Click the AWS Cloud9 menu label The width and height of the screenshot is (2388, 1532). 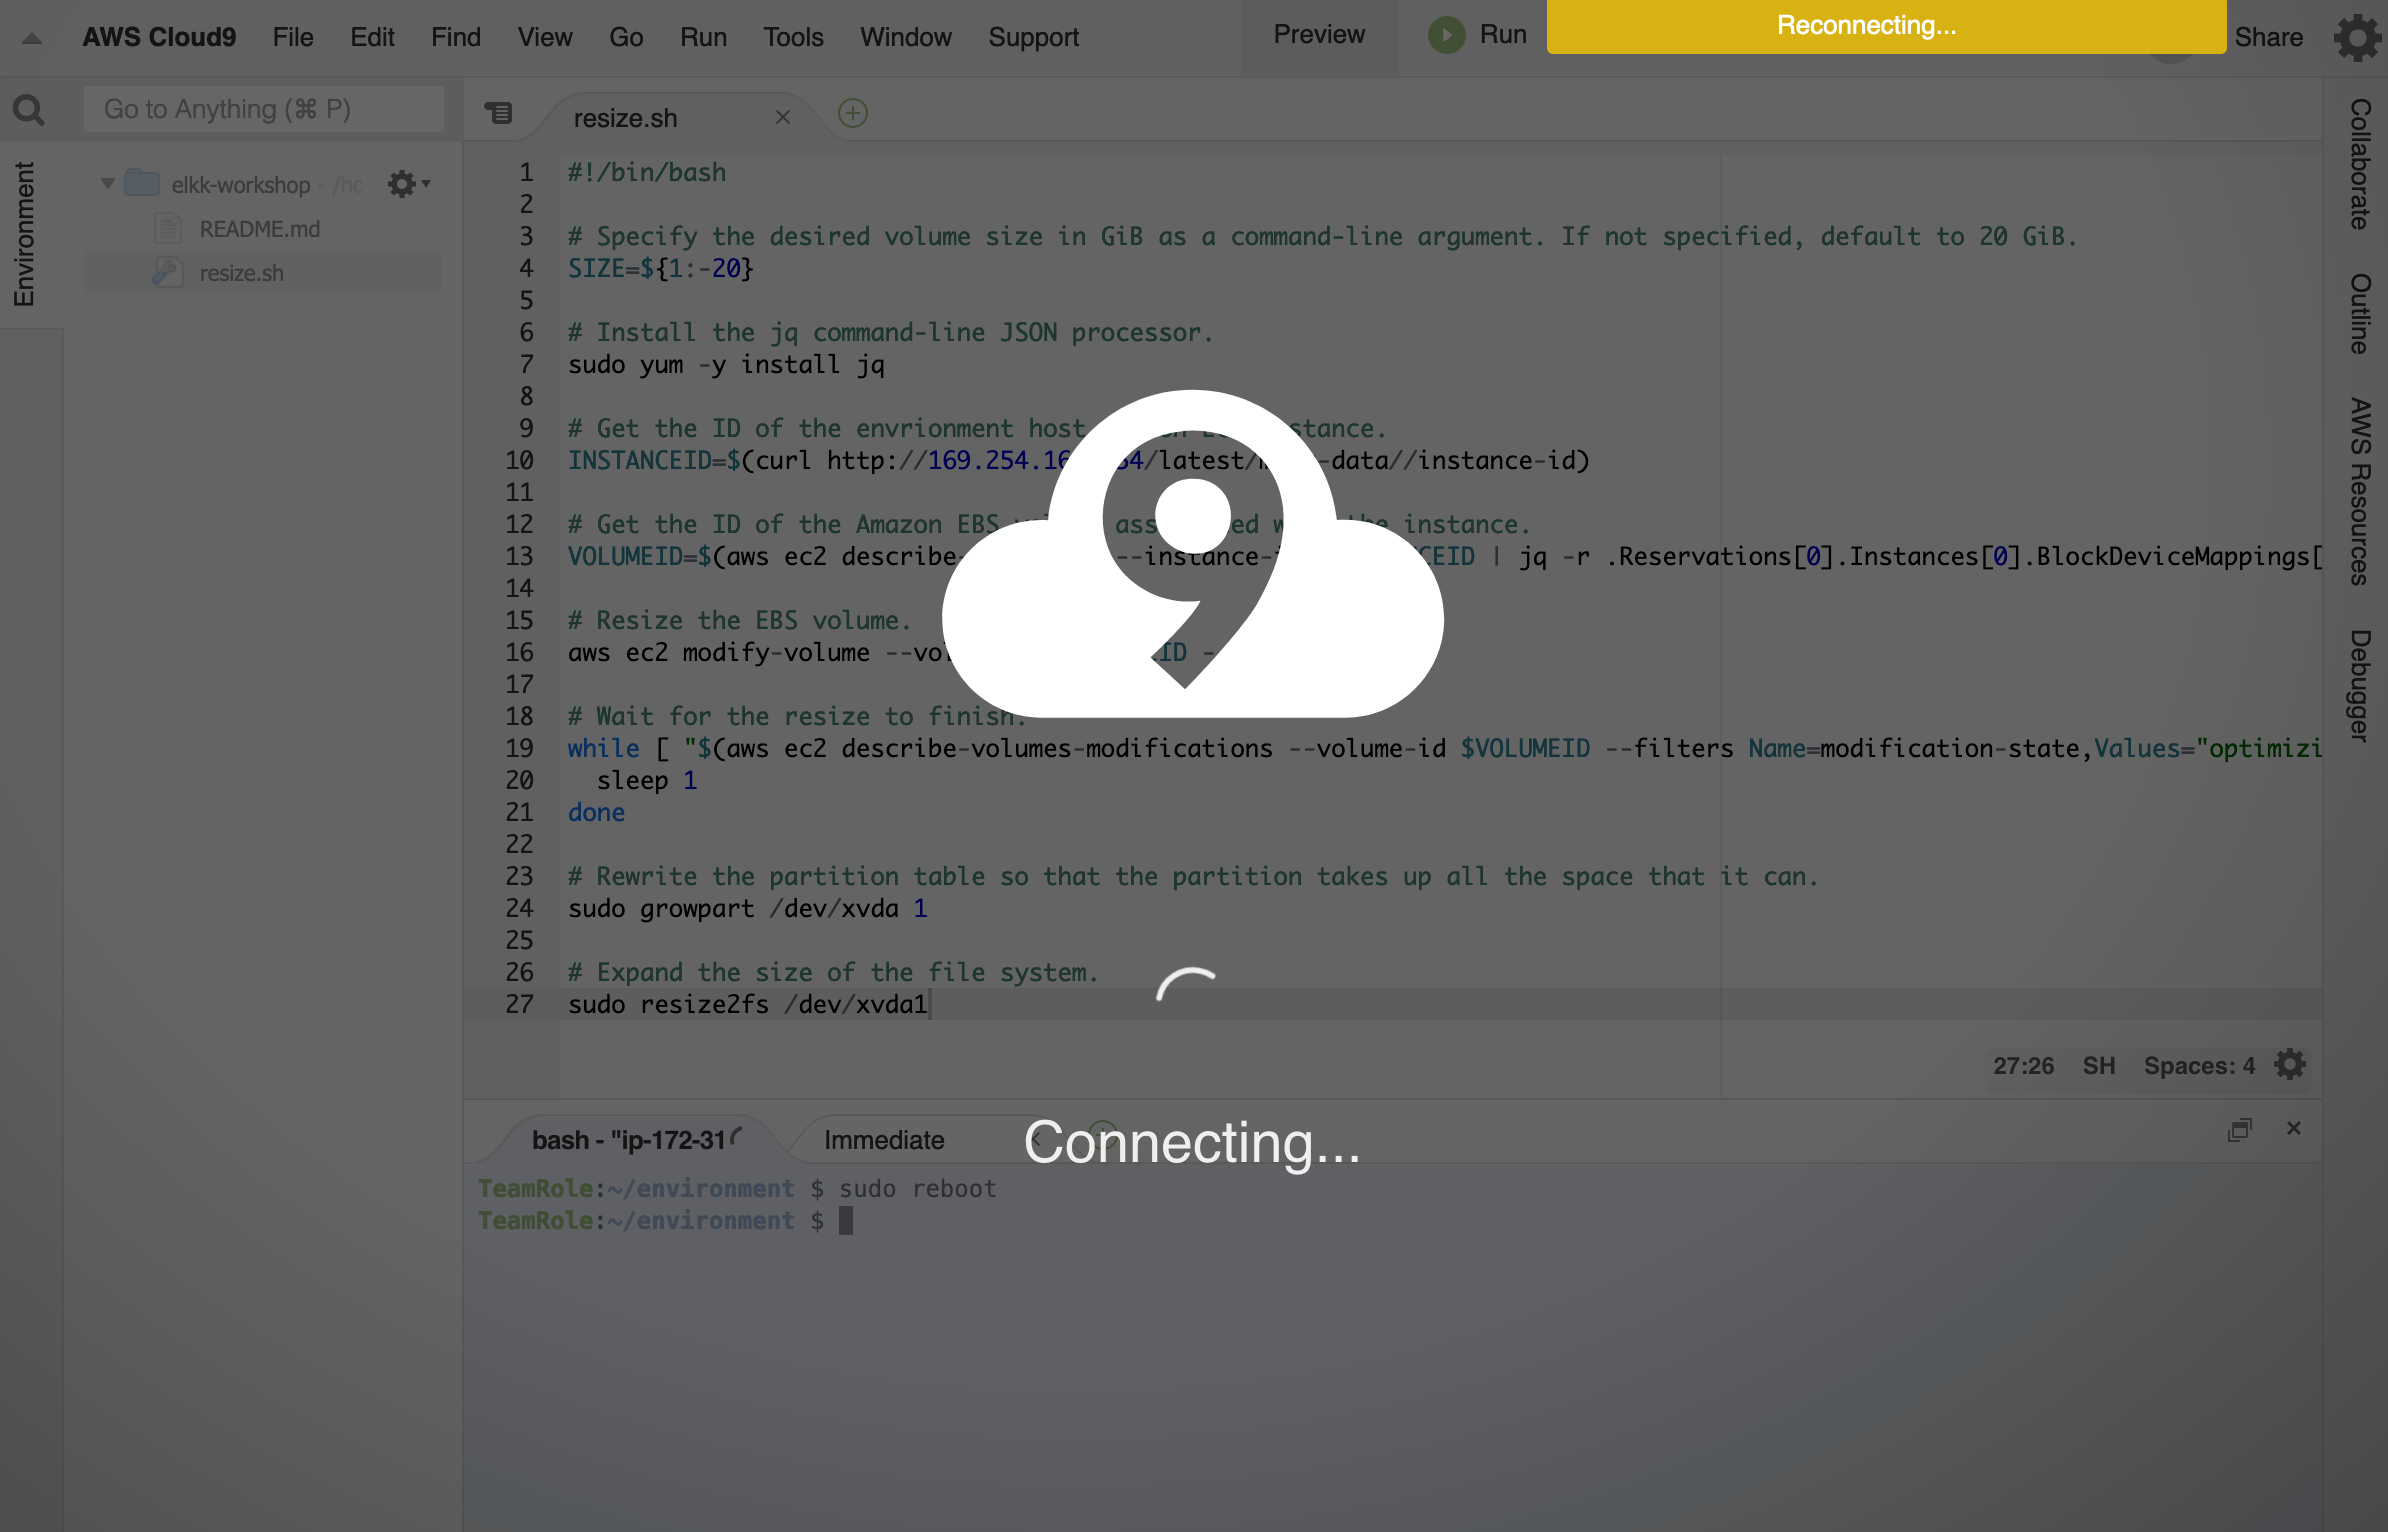click(x=159, y=37)
